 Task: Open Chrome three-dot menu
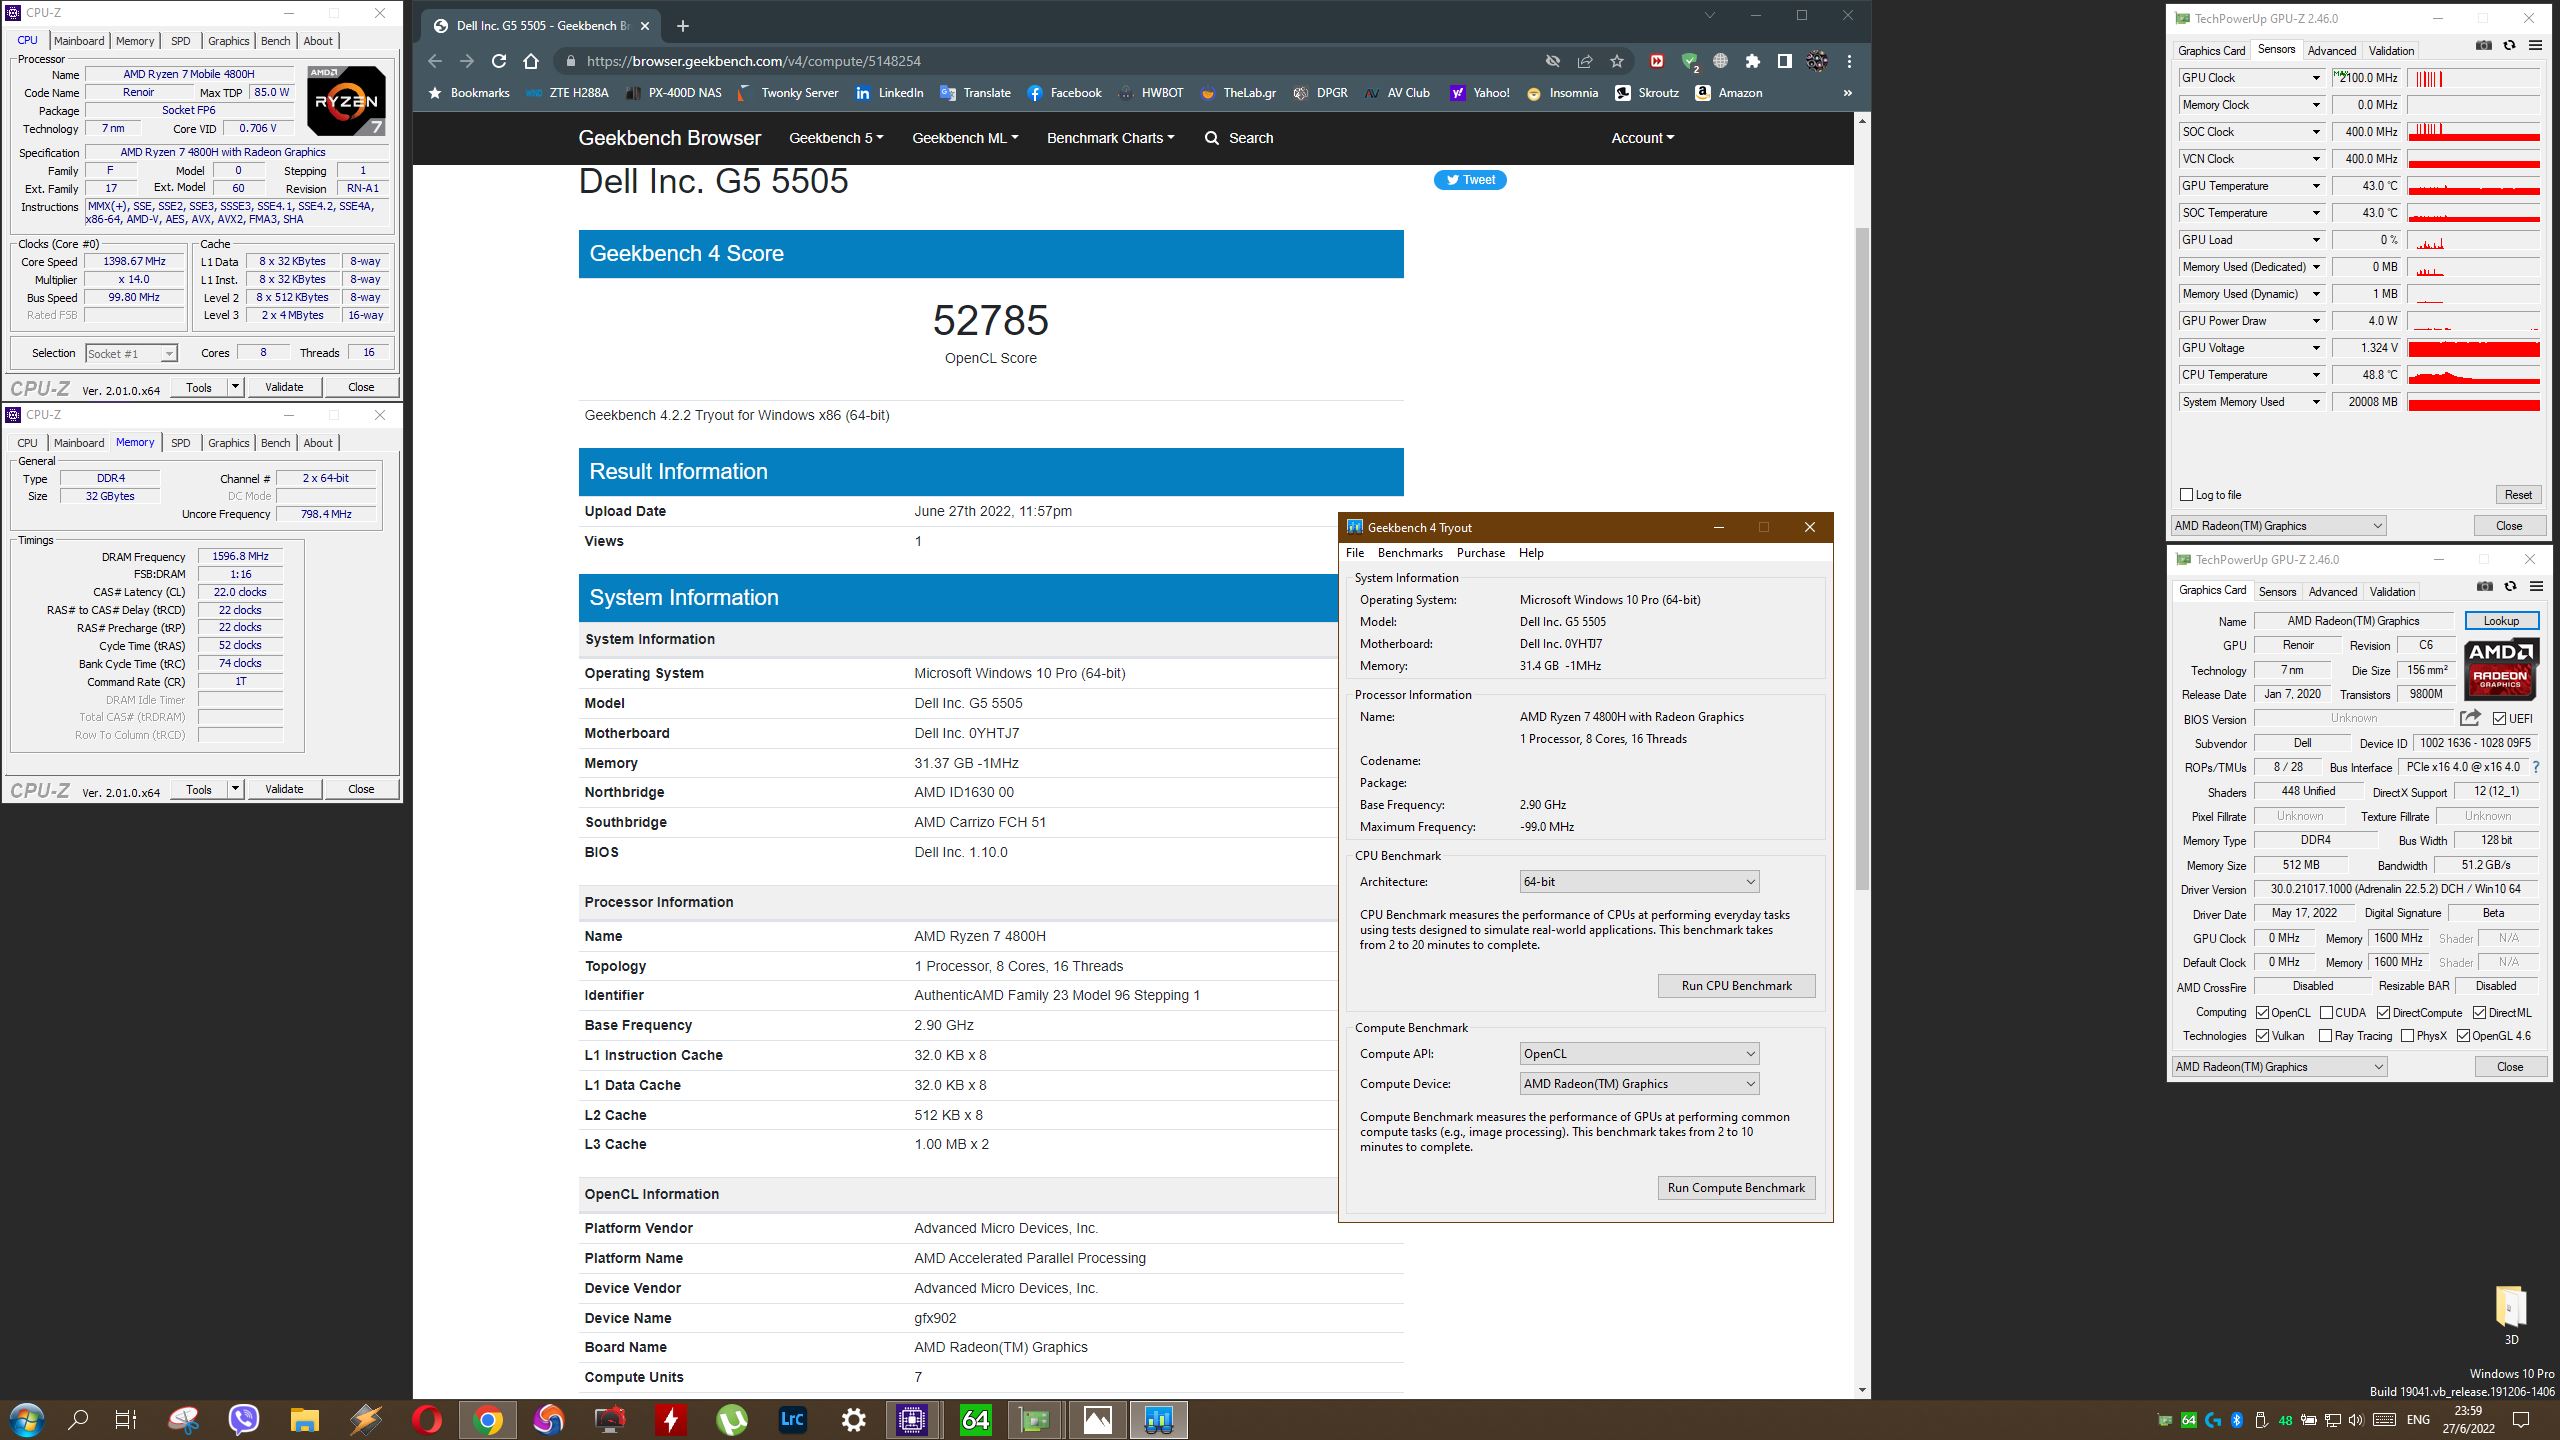pyautogui.click(x=1849, y=61)
